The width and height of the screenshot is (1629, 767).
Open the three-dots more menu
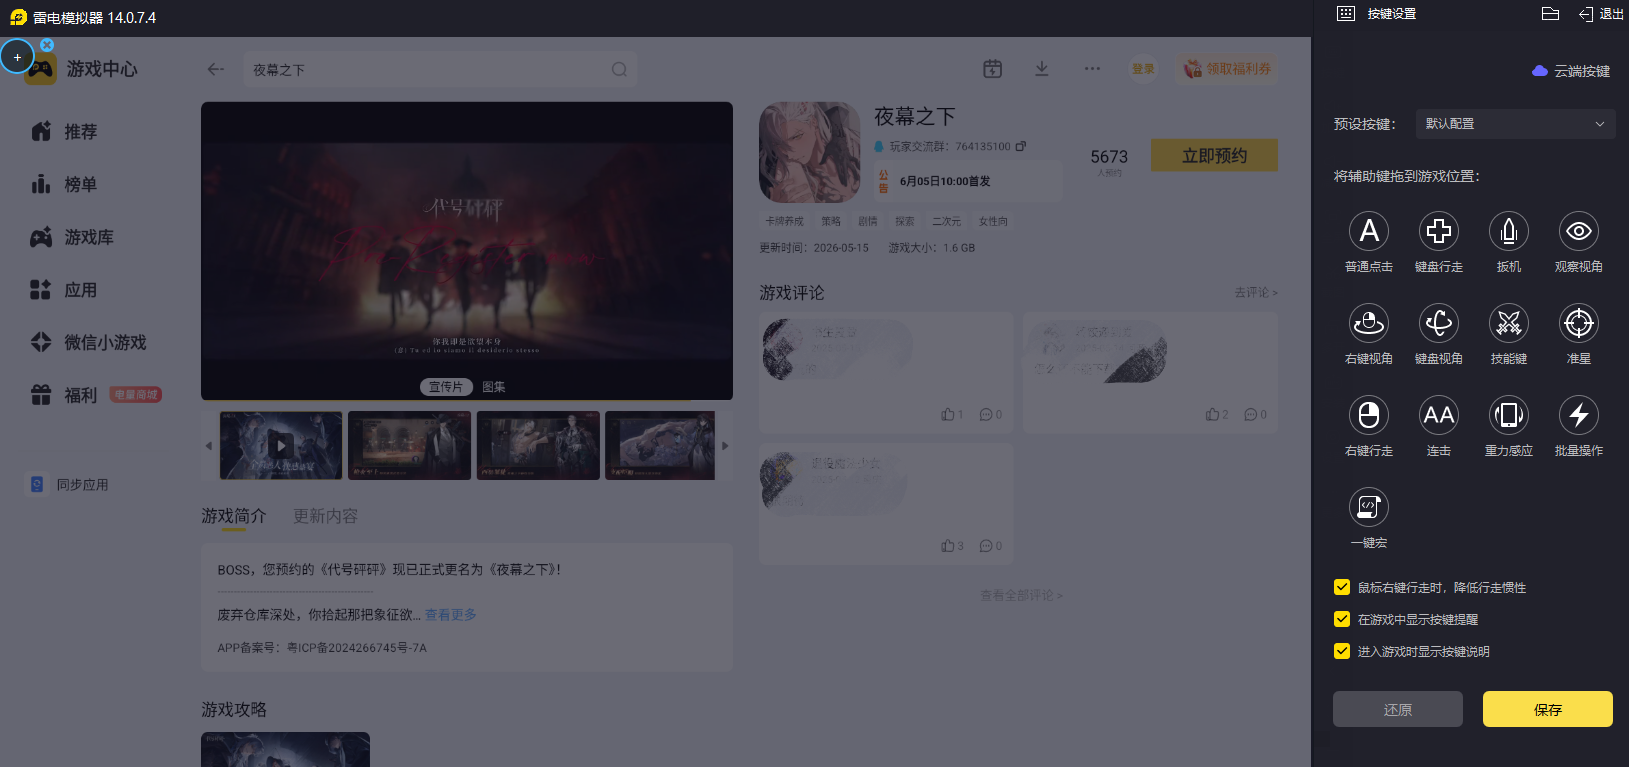(1092, 69)
